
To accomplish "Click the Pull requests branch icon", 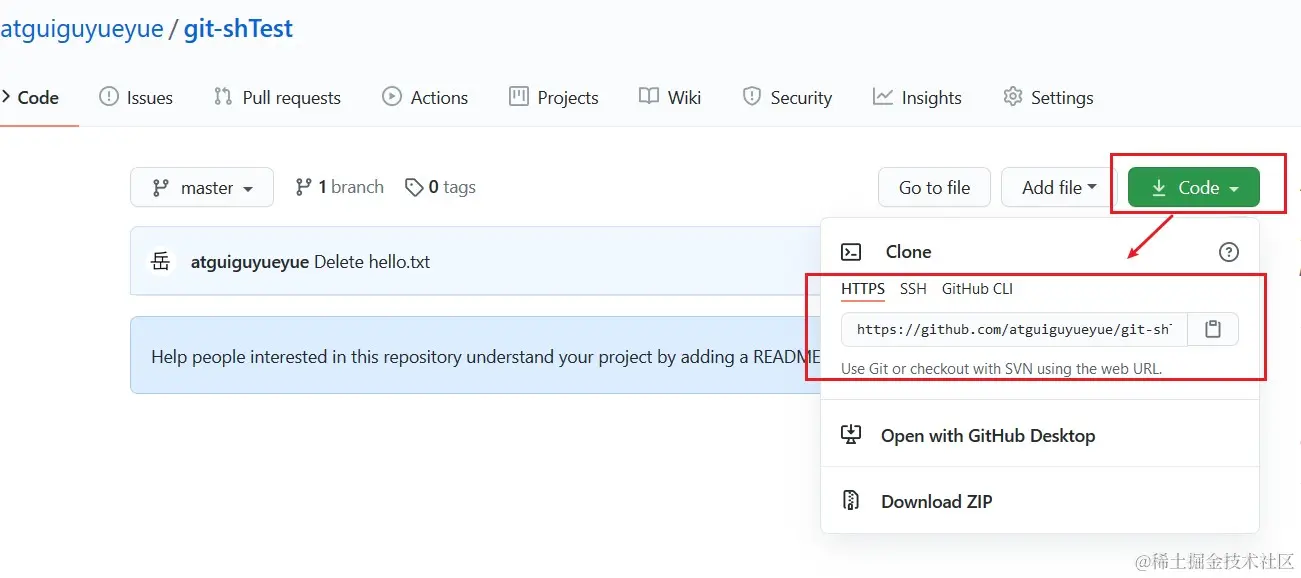I will (x=223, y=96).
